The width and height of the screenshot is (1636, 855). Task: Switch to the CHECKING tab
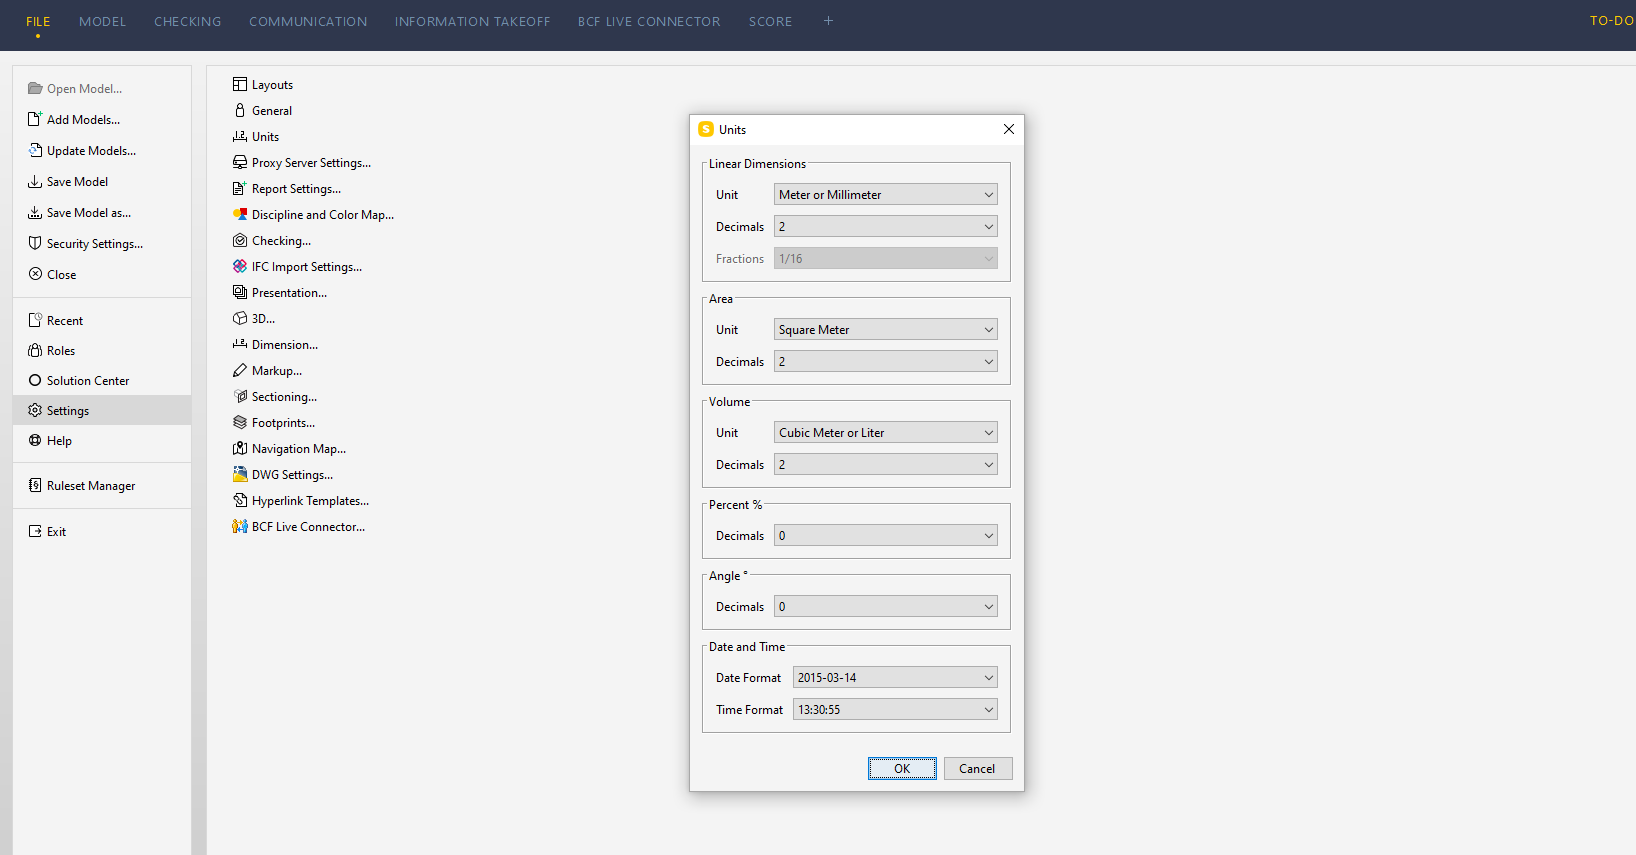[187, 21]
